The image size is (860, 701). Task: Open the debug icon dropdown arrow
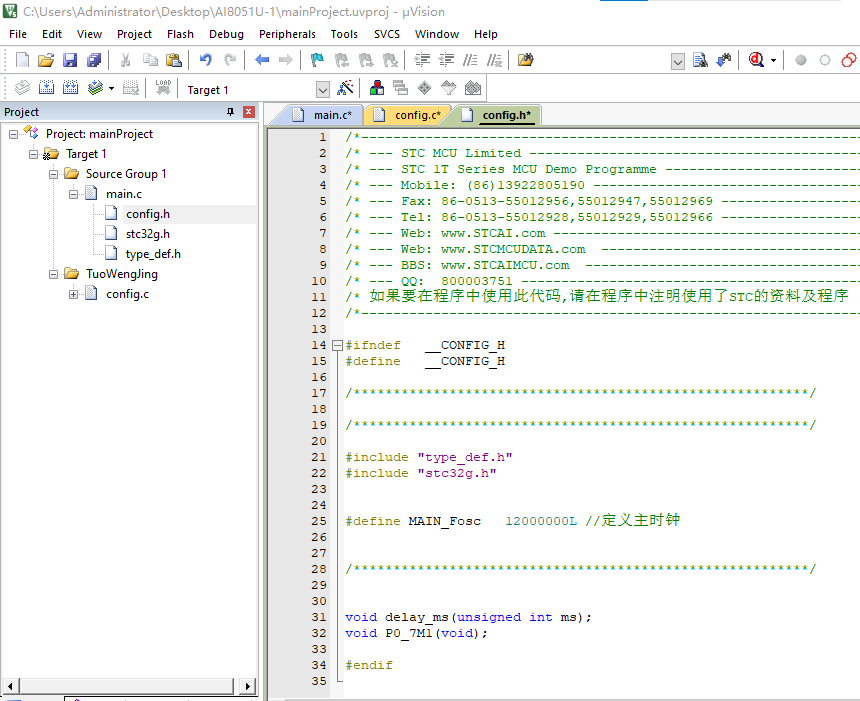point(773,60)
